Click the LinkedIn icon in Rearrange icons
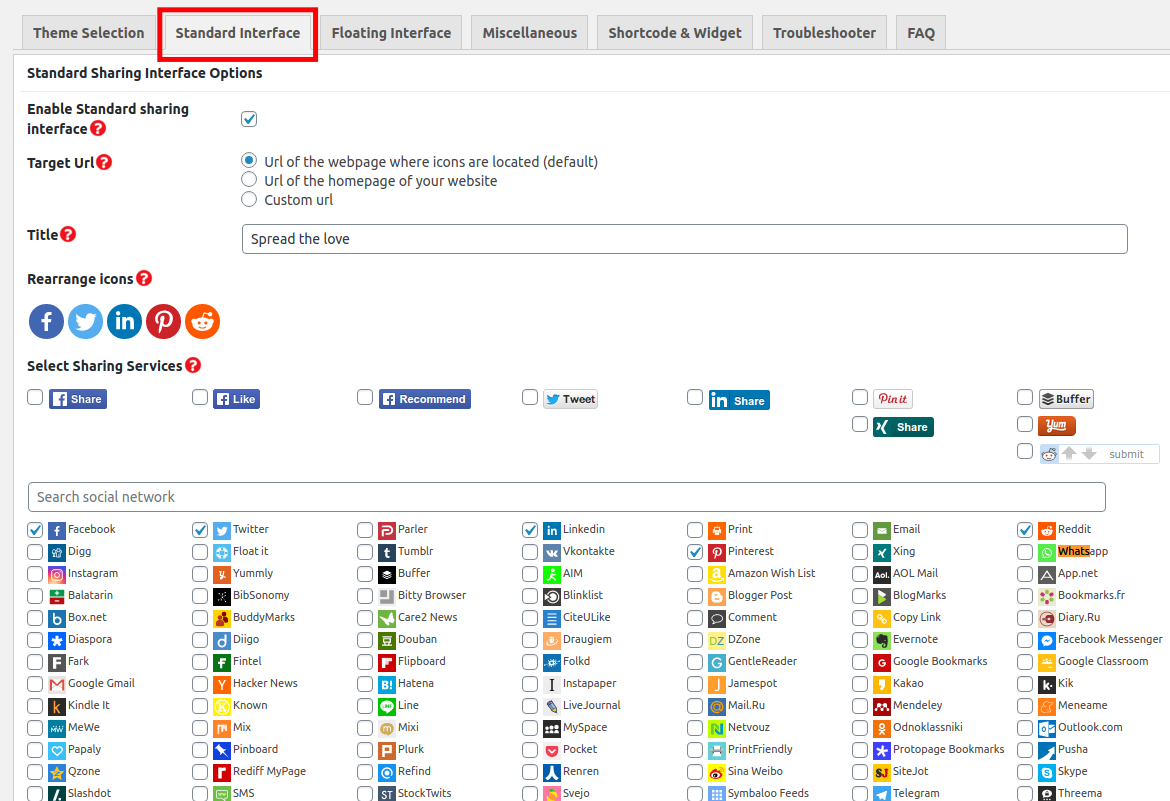1170x801 pixels. click(x=125, y=322)
